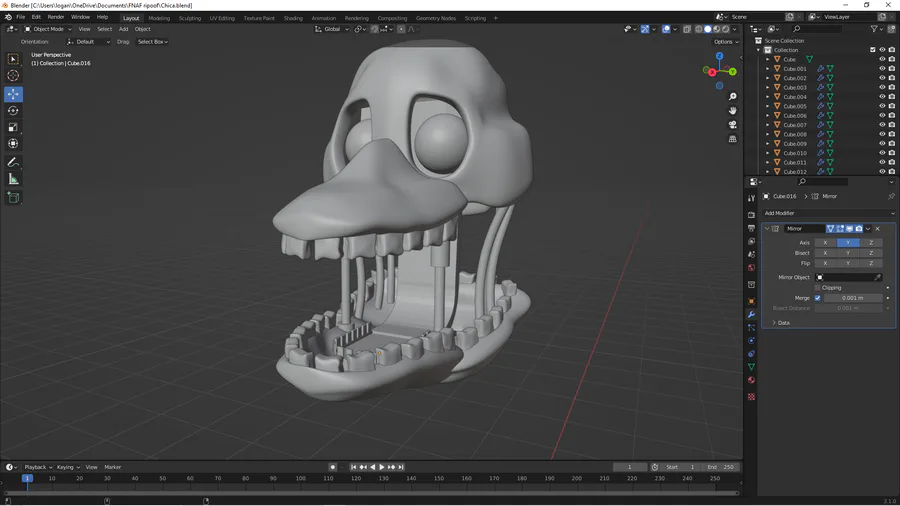The image size is (900, 506).
Task: Open the Global transform orientation dropdown
Action: click(x=332, y=29)
